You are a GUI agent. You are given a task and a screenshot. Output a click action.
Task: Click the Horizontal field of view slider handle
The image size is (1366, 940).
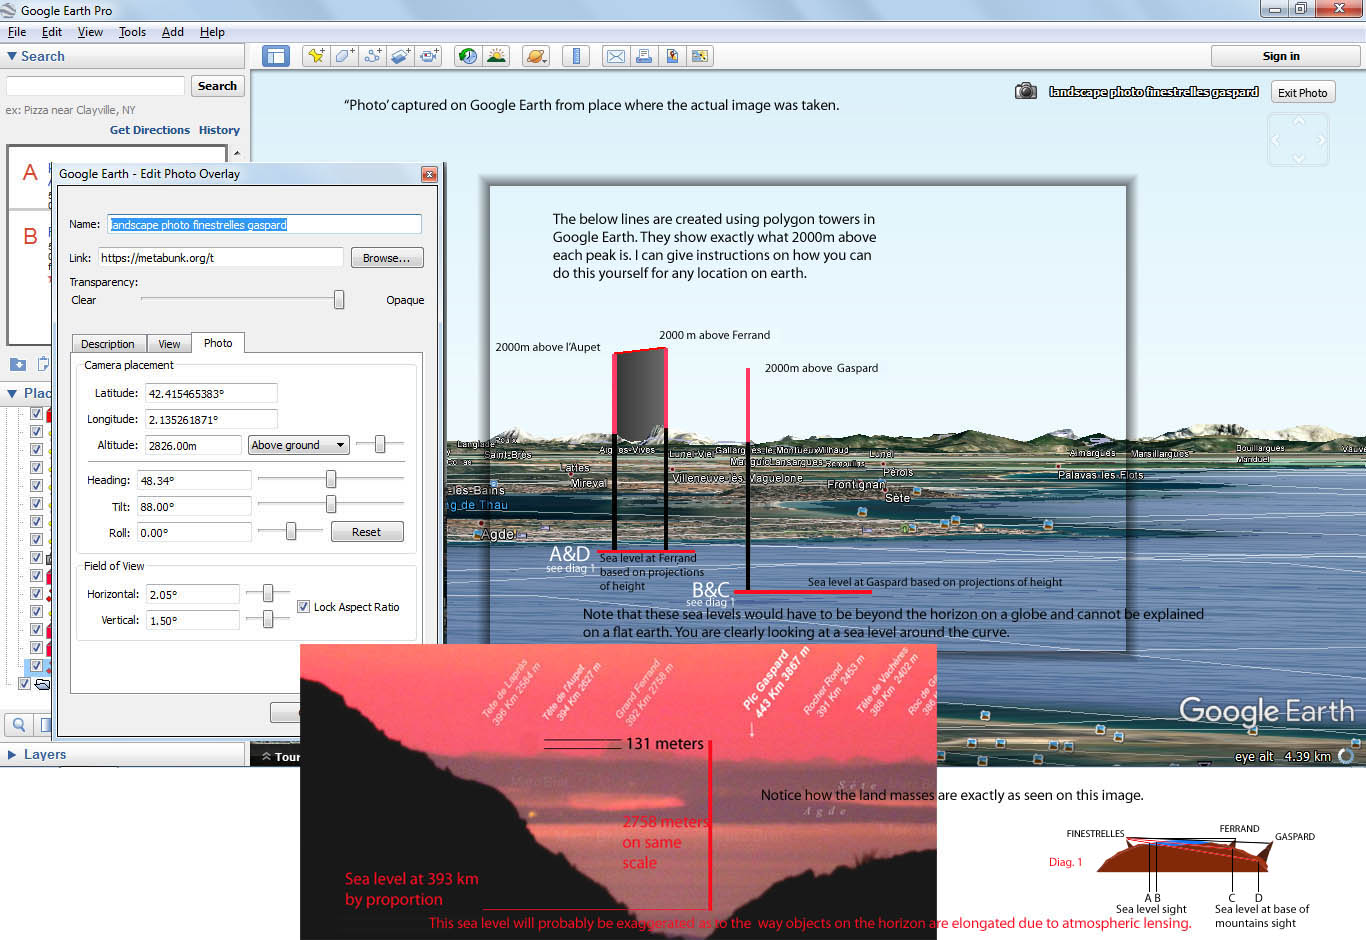click(268, 593)
